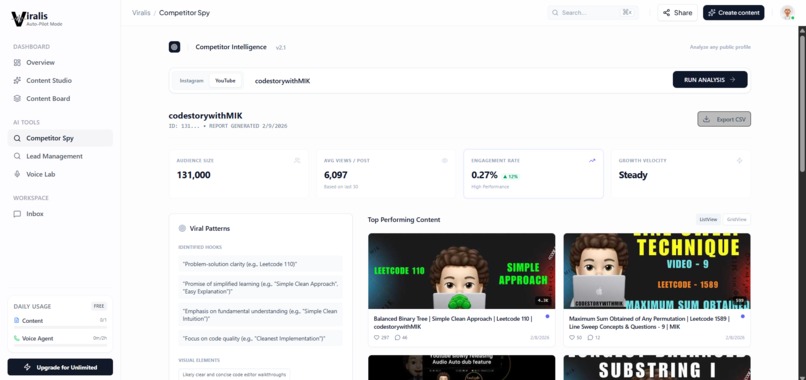Open the user avatar menu
The width and height of the screenshot is (806, 380).
(787, 12)
